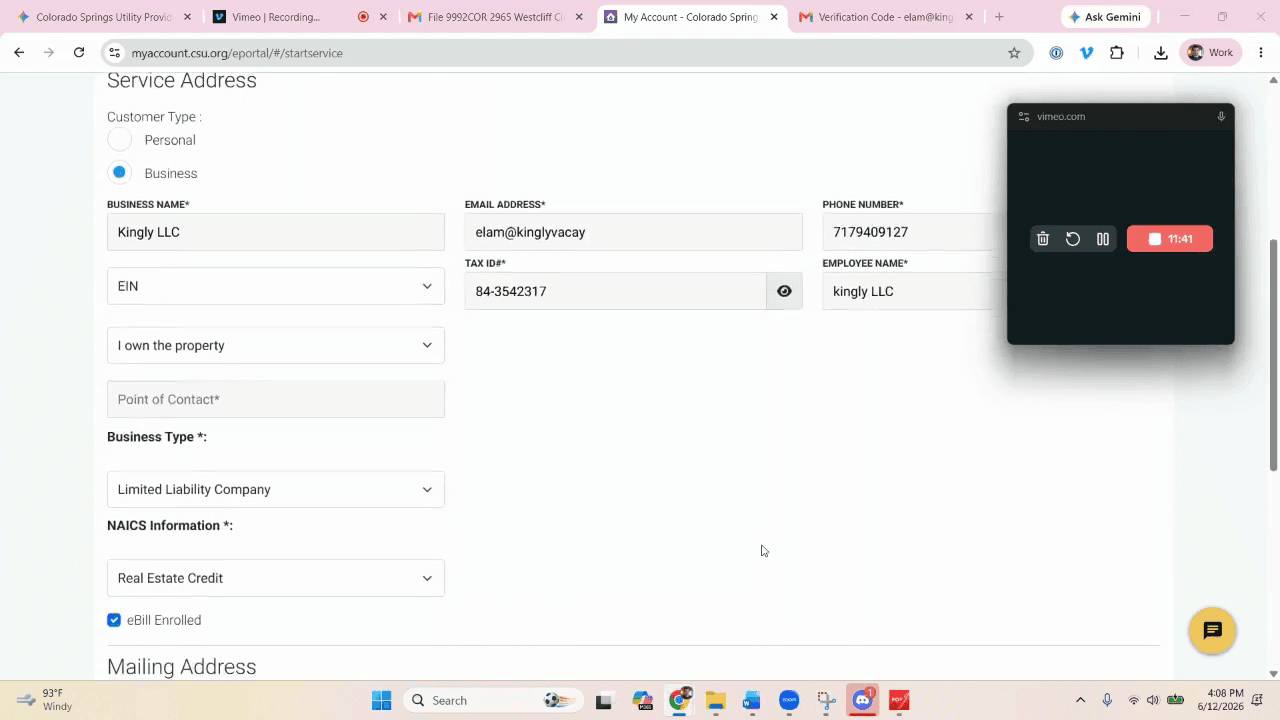Click the Point of Contact field
1280x720 pixels.
coord(276,399)
